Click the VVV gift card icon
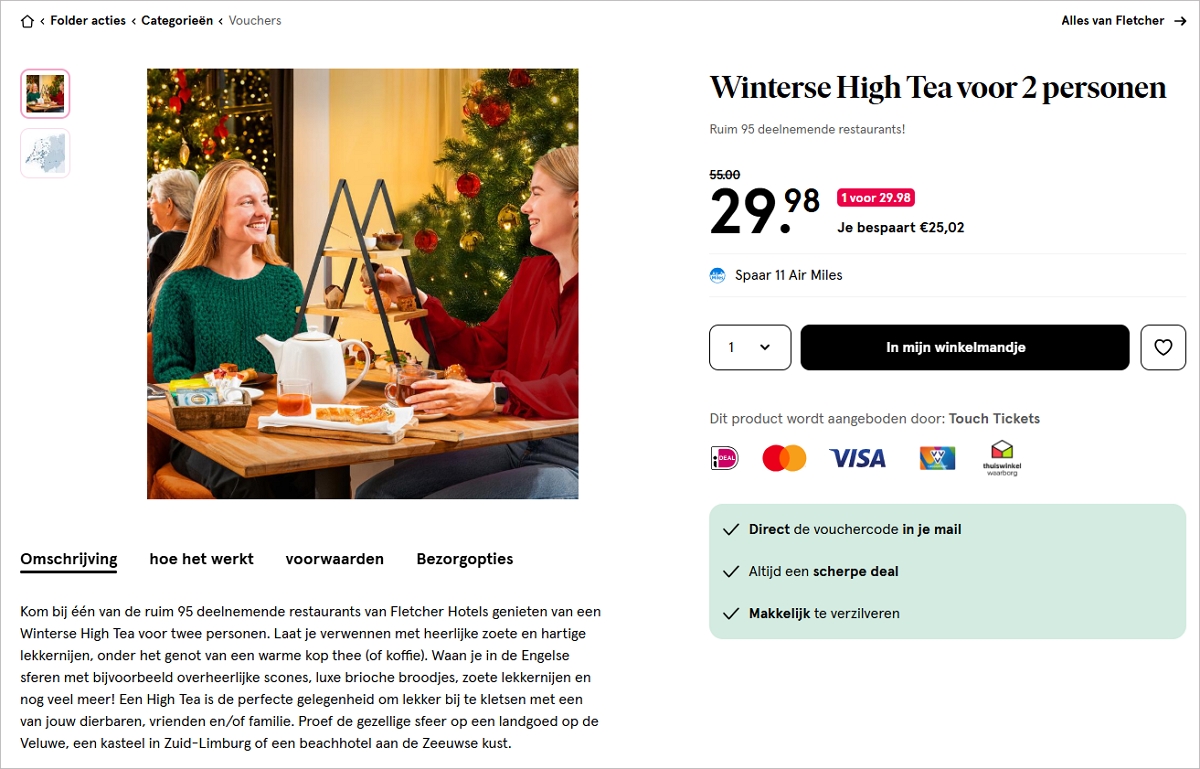 [x=937, y=458]
